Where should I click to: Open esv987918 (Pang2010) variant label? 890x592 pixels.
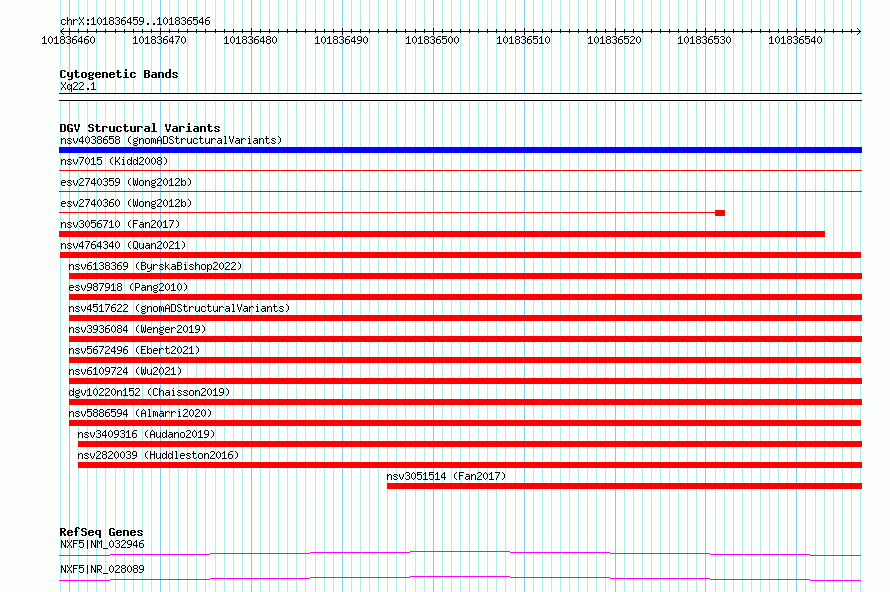[x=128, y=287]
